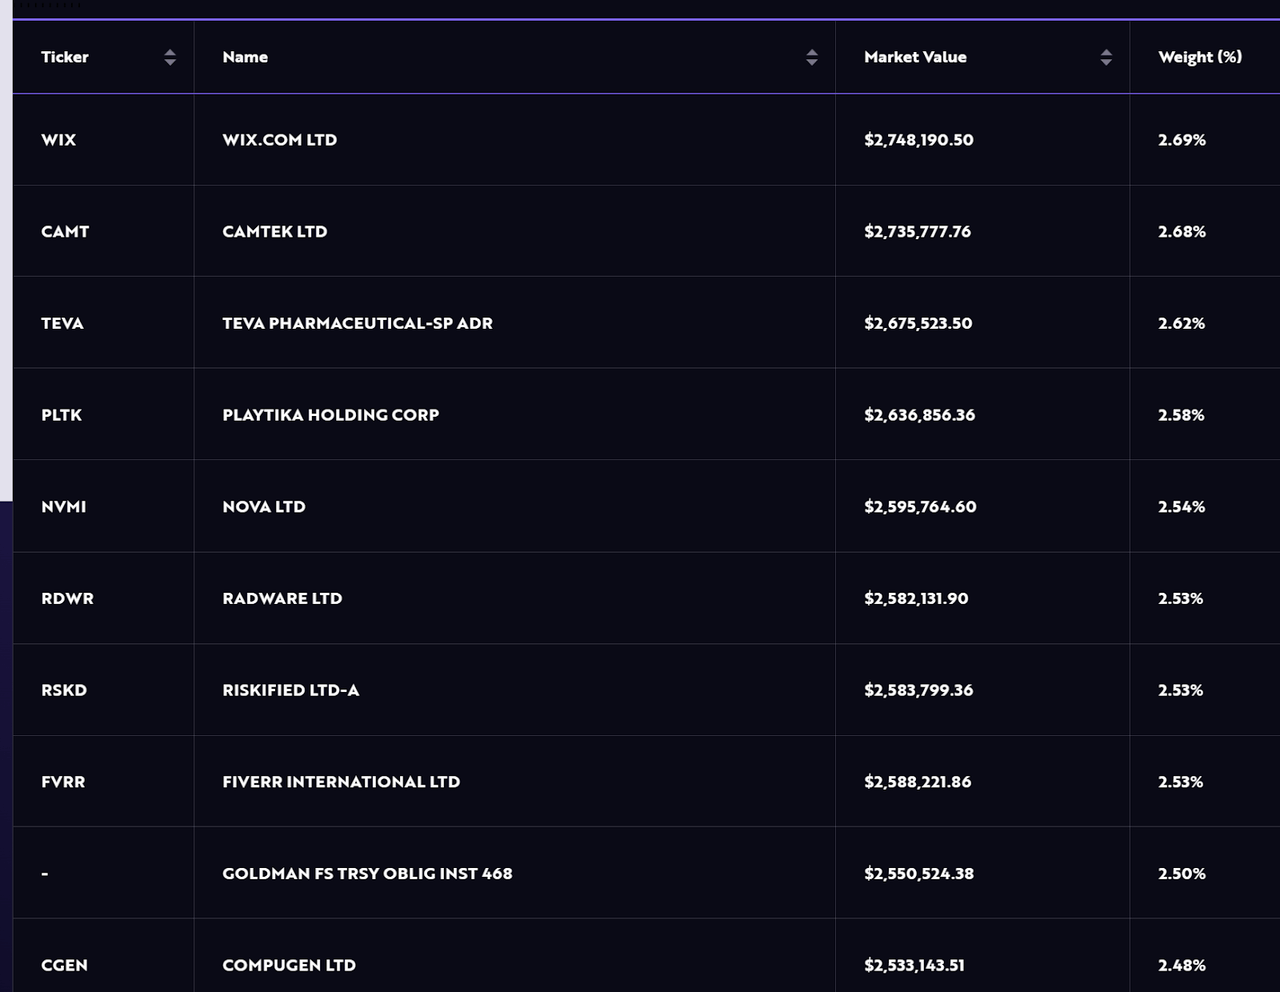Click the Market Value header label
The height and width of the screenshot is (992, 1280).
pos(915,57)
